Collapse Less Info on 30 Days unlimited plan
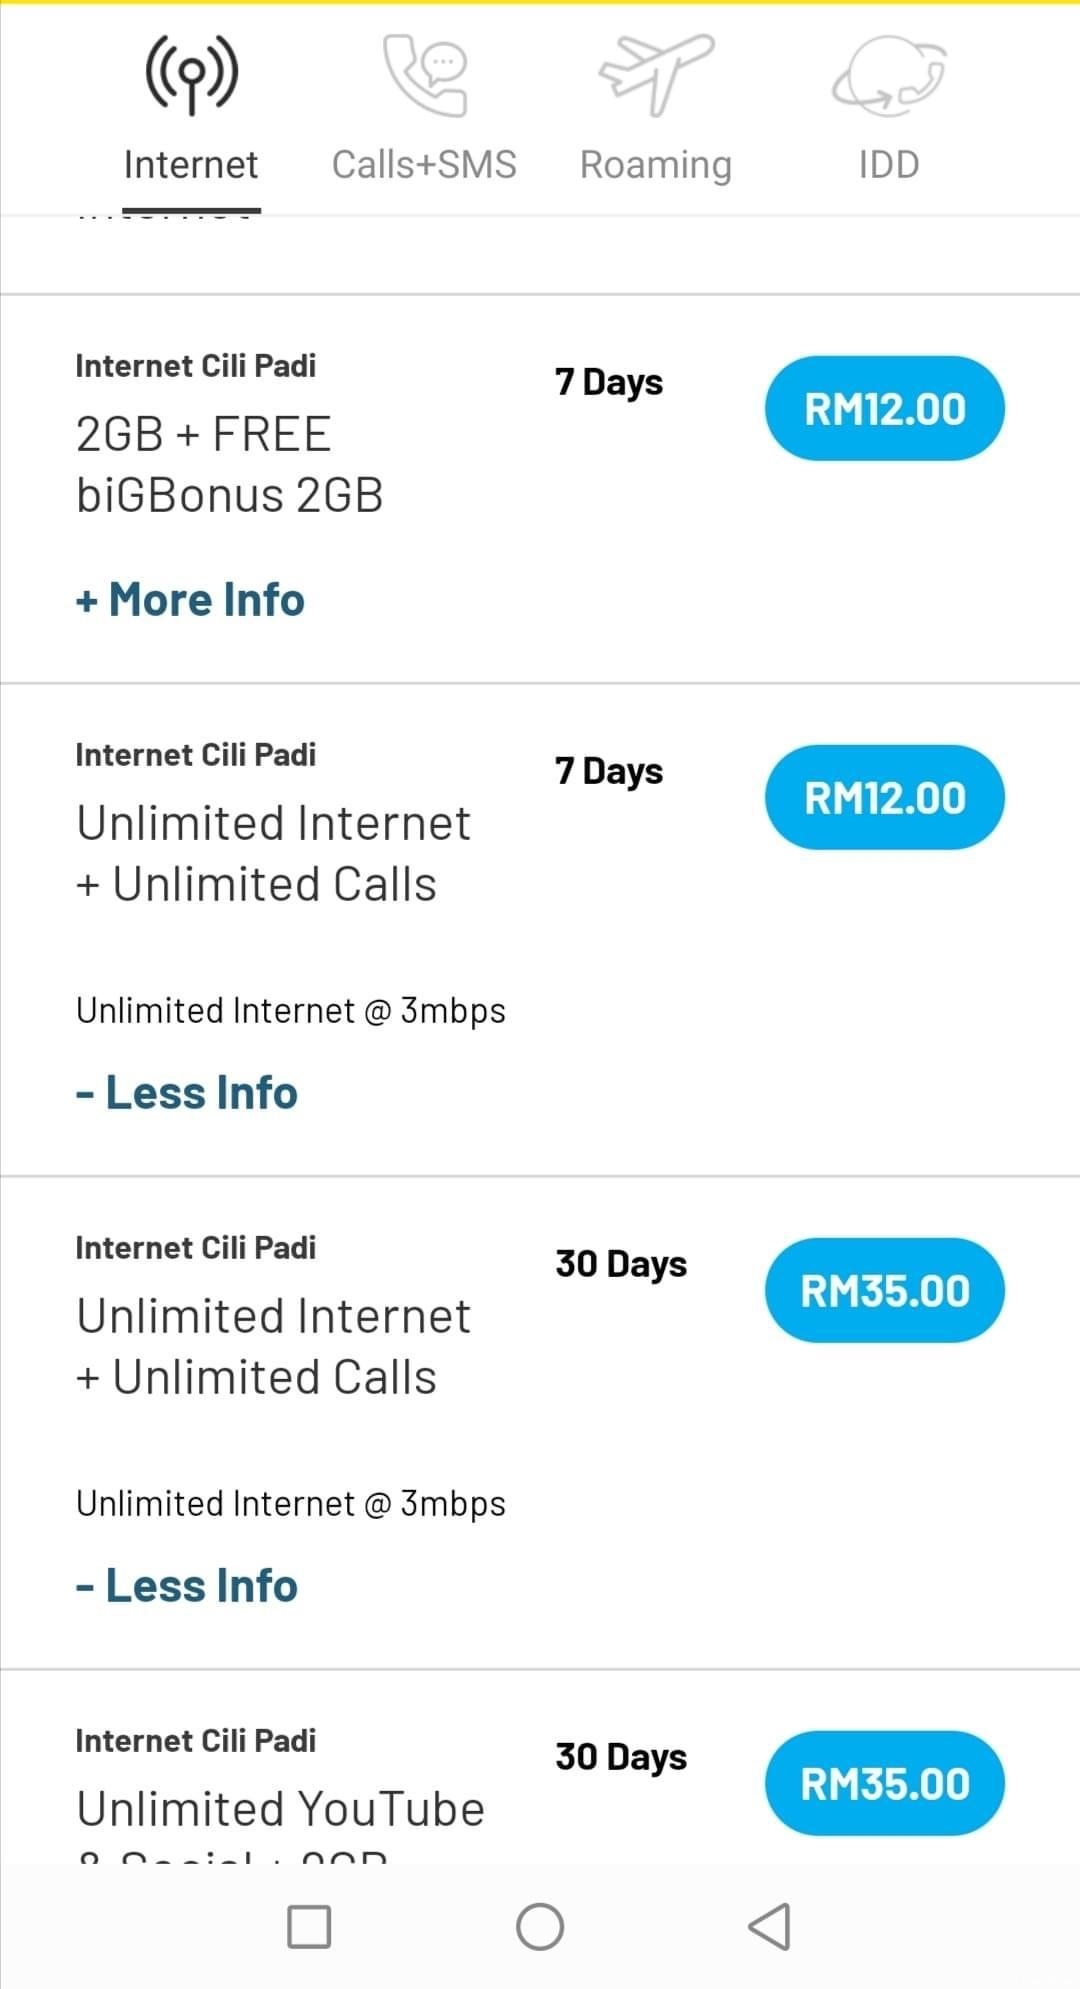This screenshot has width=1080, height=1989. click(x=187, y=1586)
